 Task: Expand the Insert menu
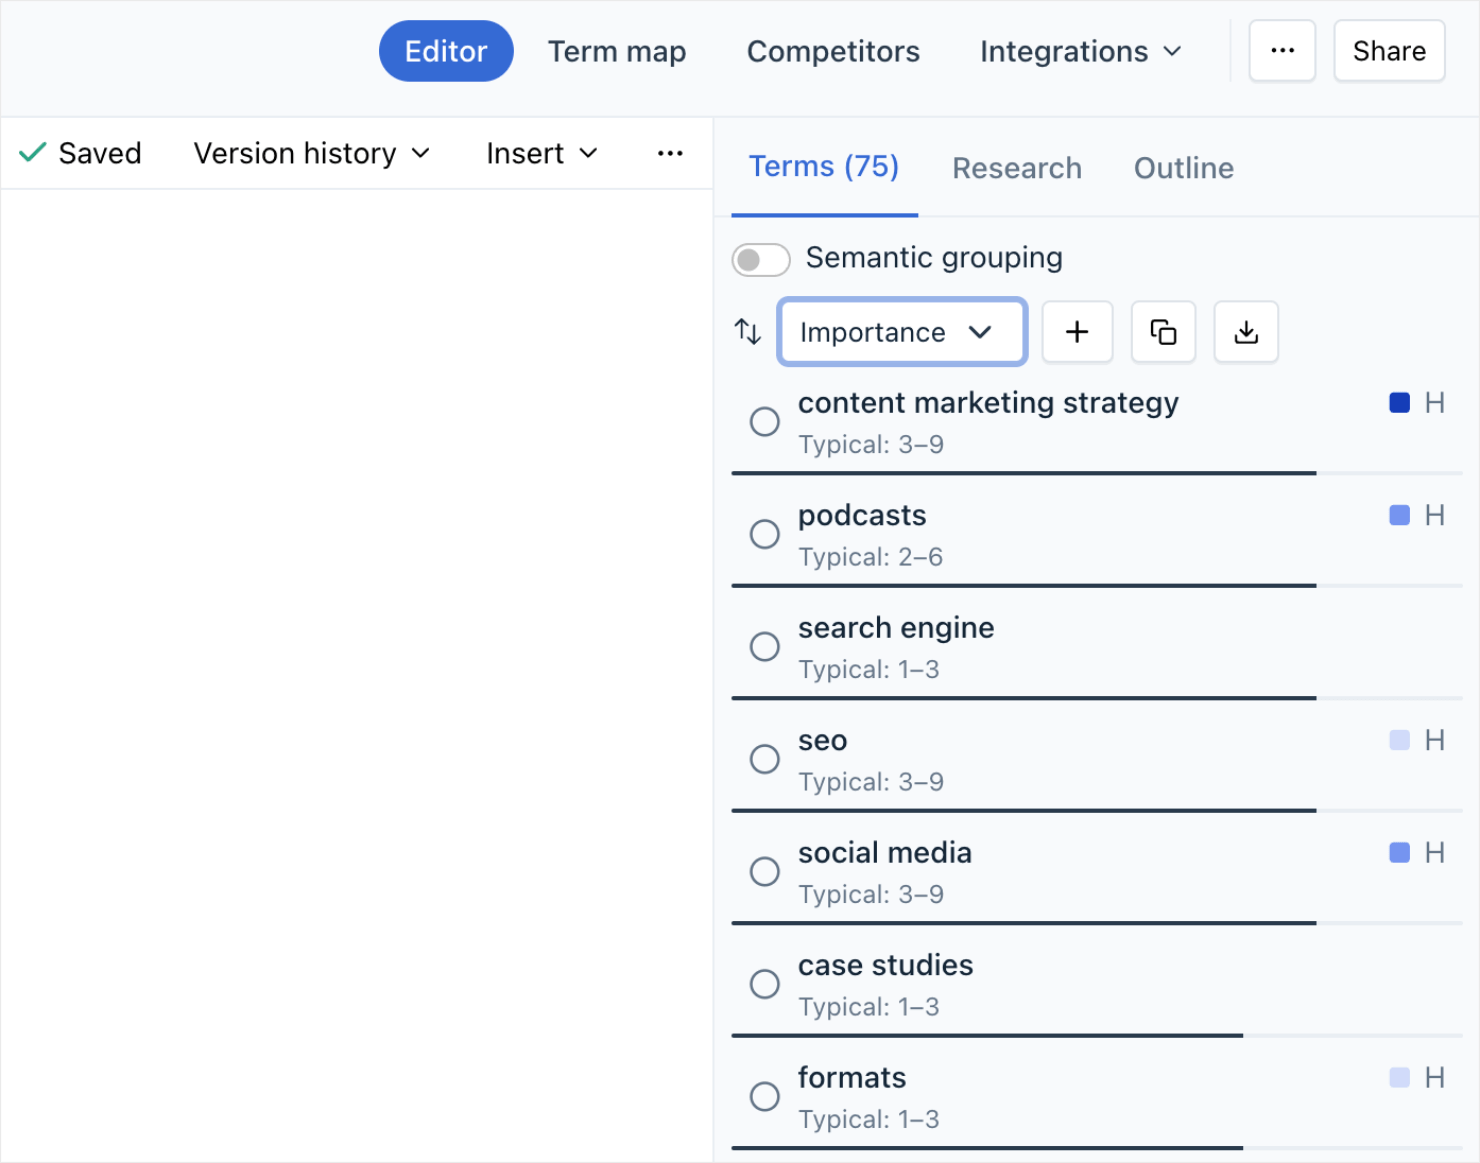tap(542, 153)
